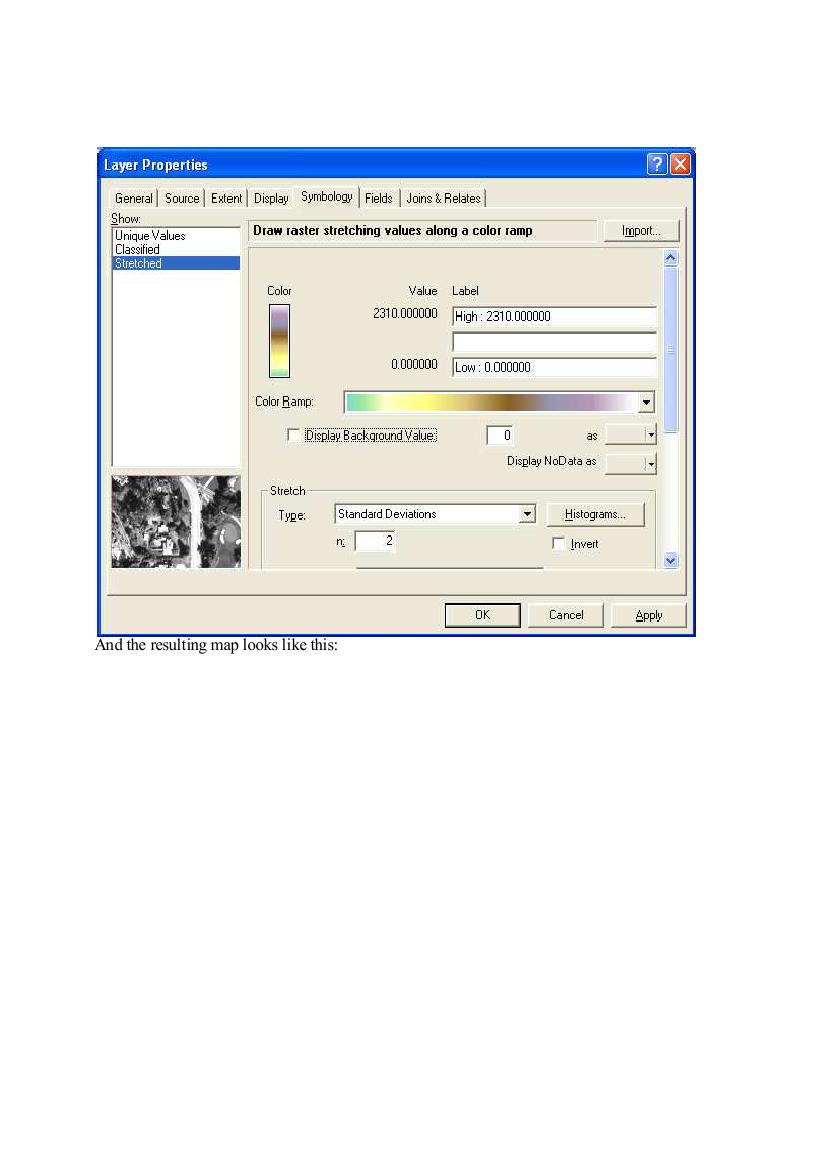Click the vertical color ramp swatch

279,341
